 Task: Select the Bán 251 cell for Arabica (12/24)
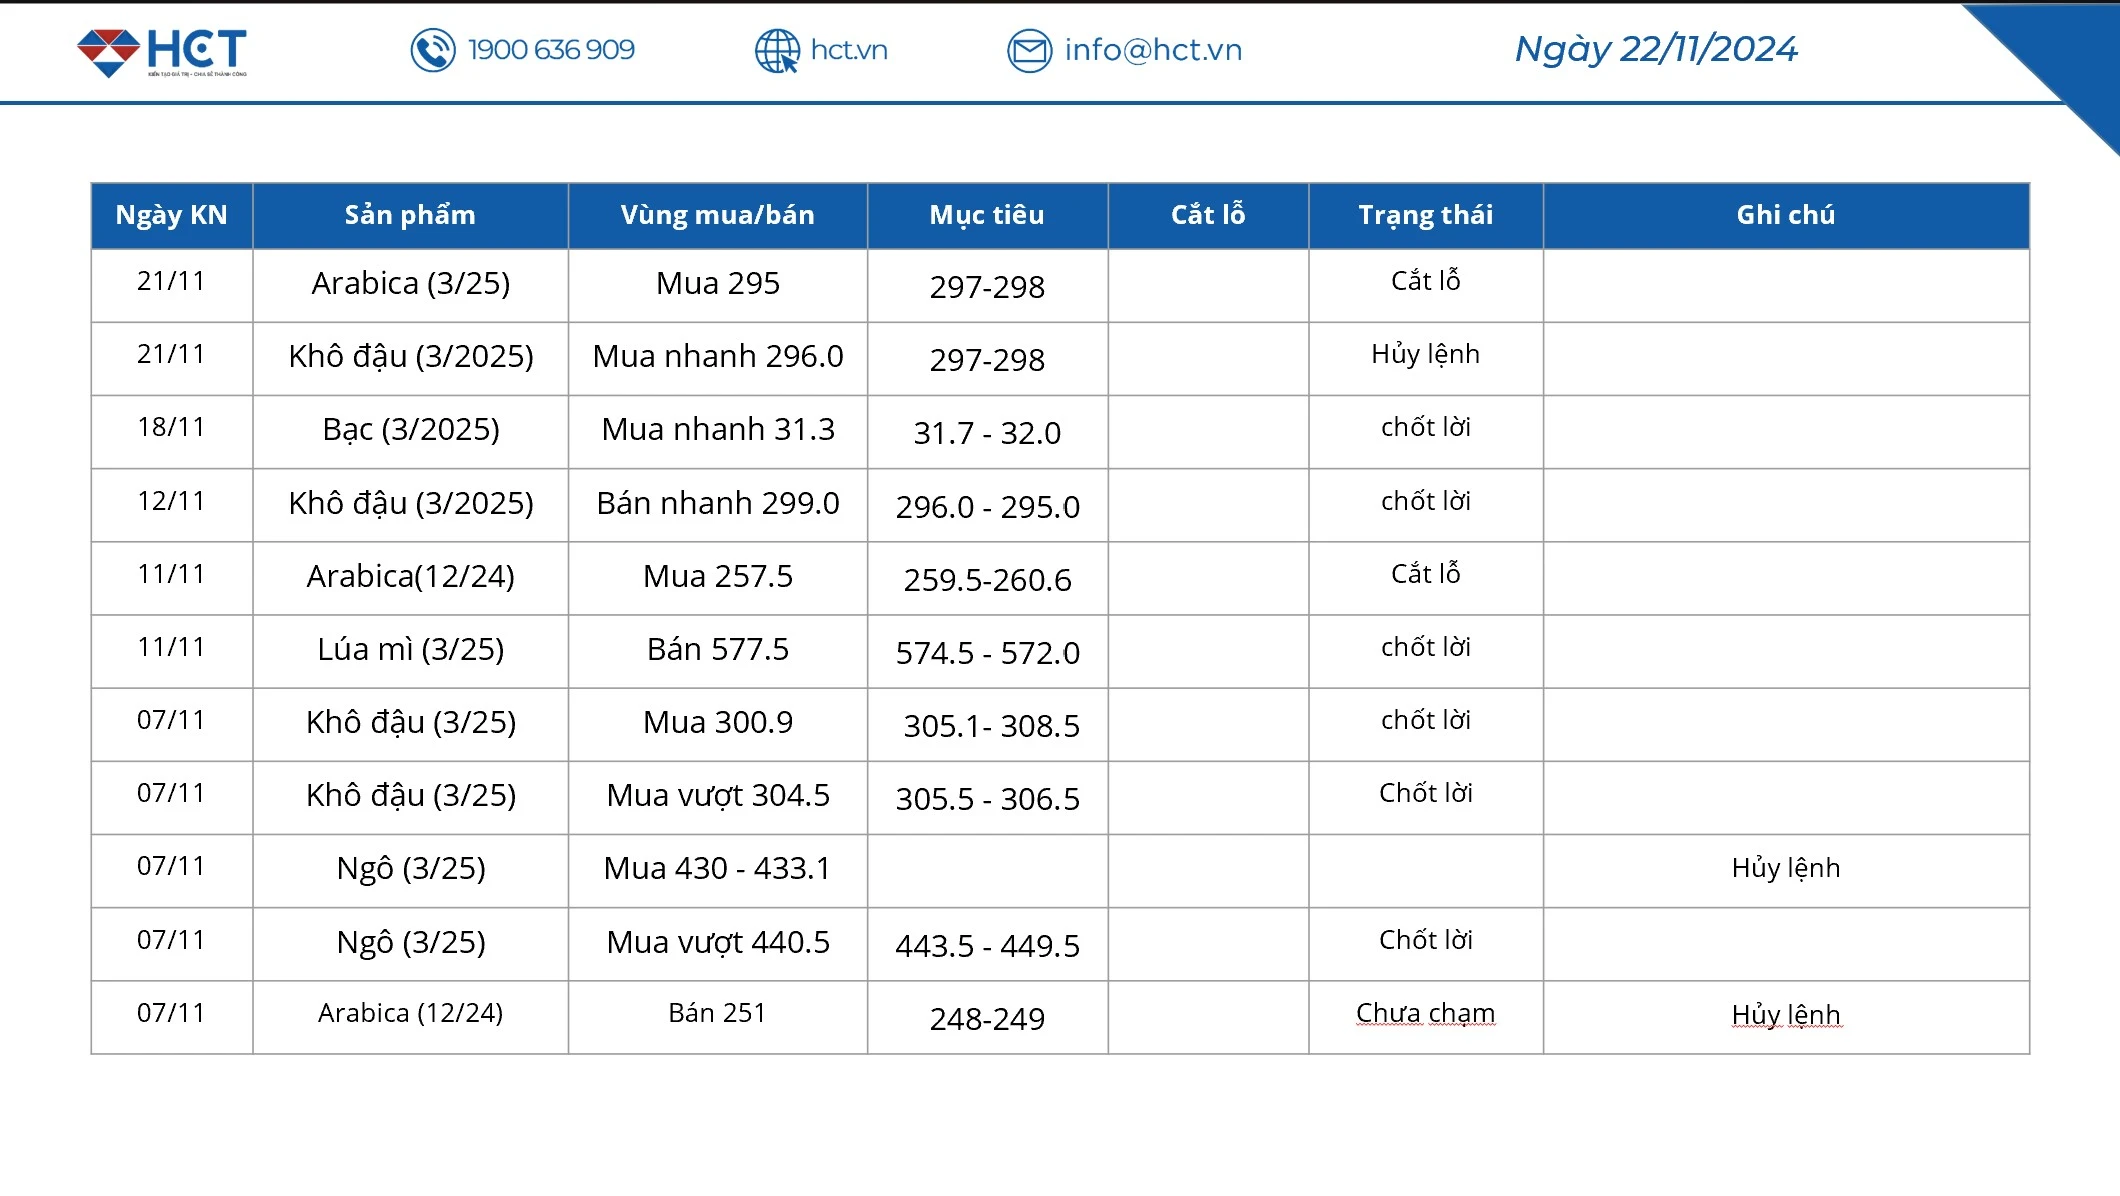[x=717, y=1013]
